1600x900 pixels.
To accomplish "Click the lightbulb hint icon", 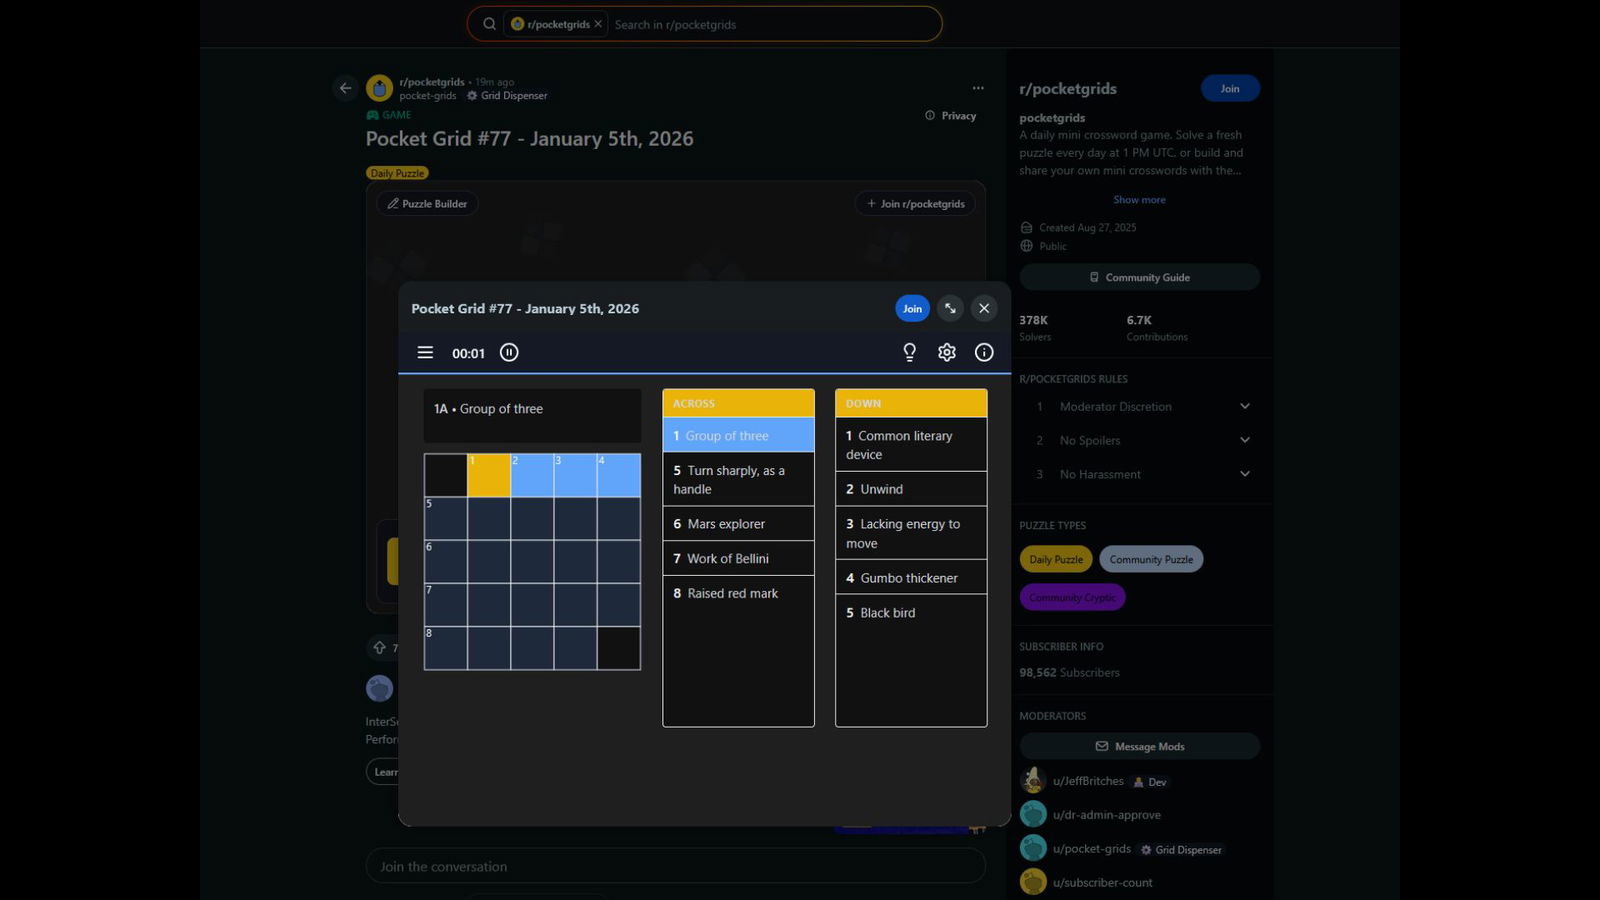I will click(909, 352).
